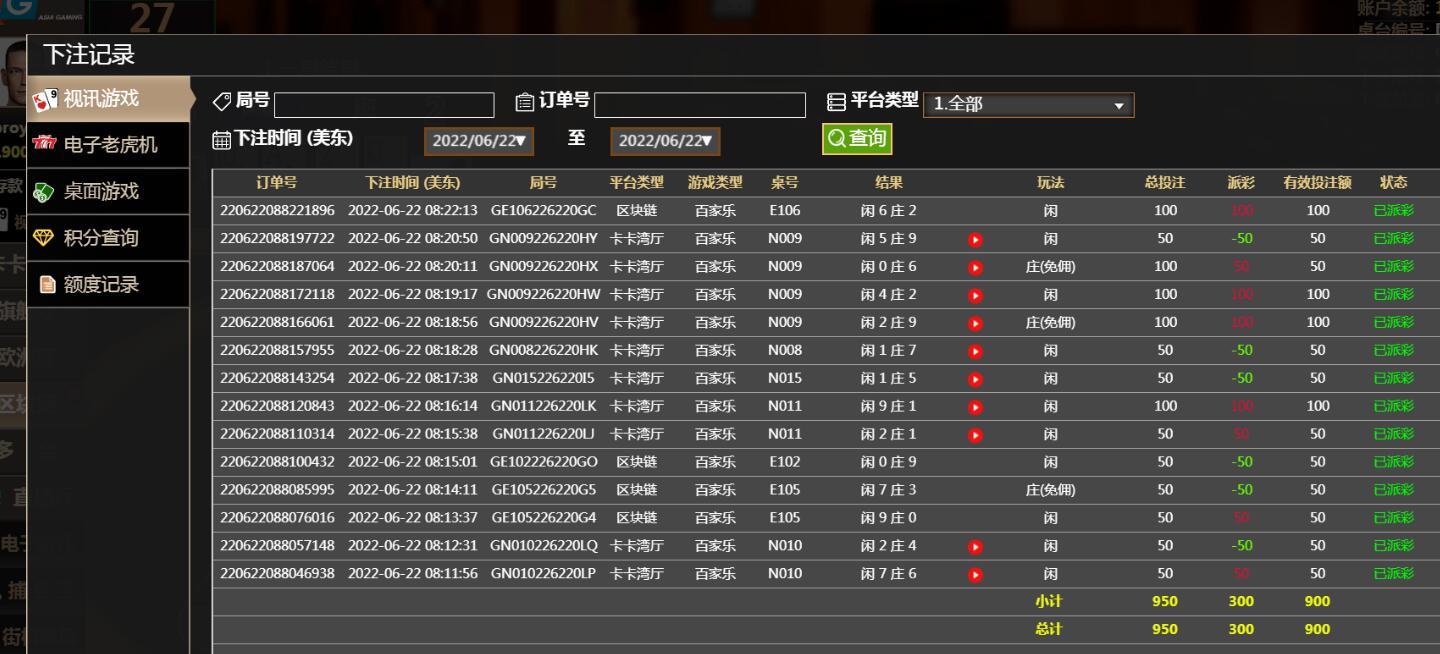This screenshot has width=1440, height=654.
Task: Click round number GN008226220HK
Action: (543, 351)
